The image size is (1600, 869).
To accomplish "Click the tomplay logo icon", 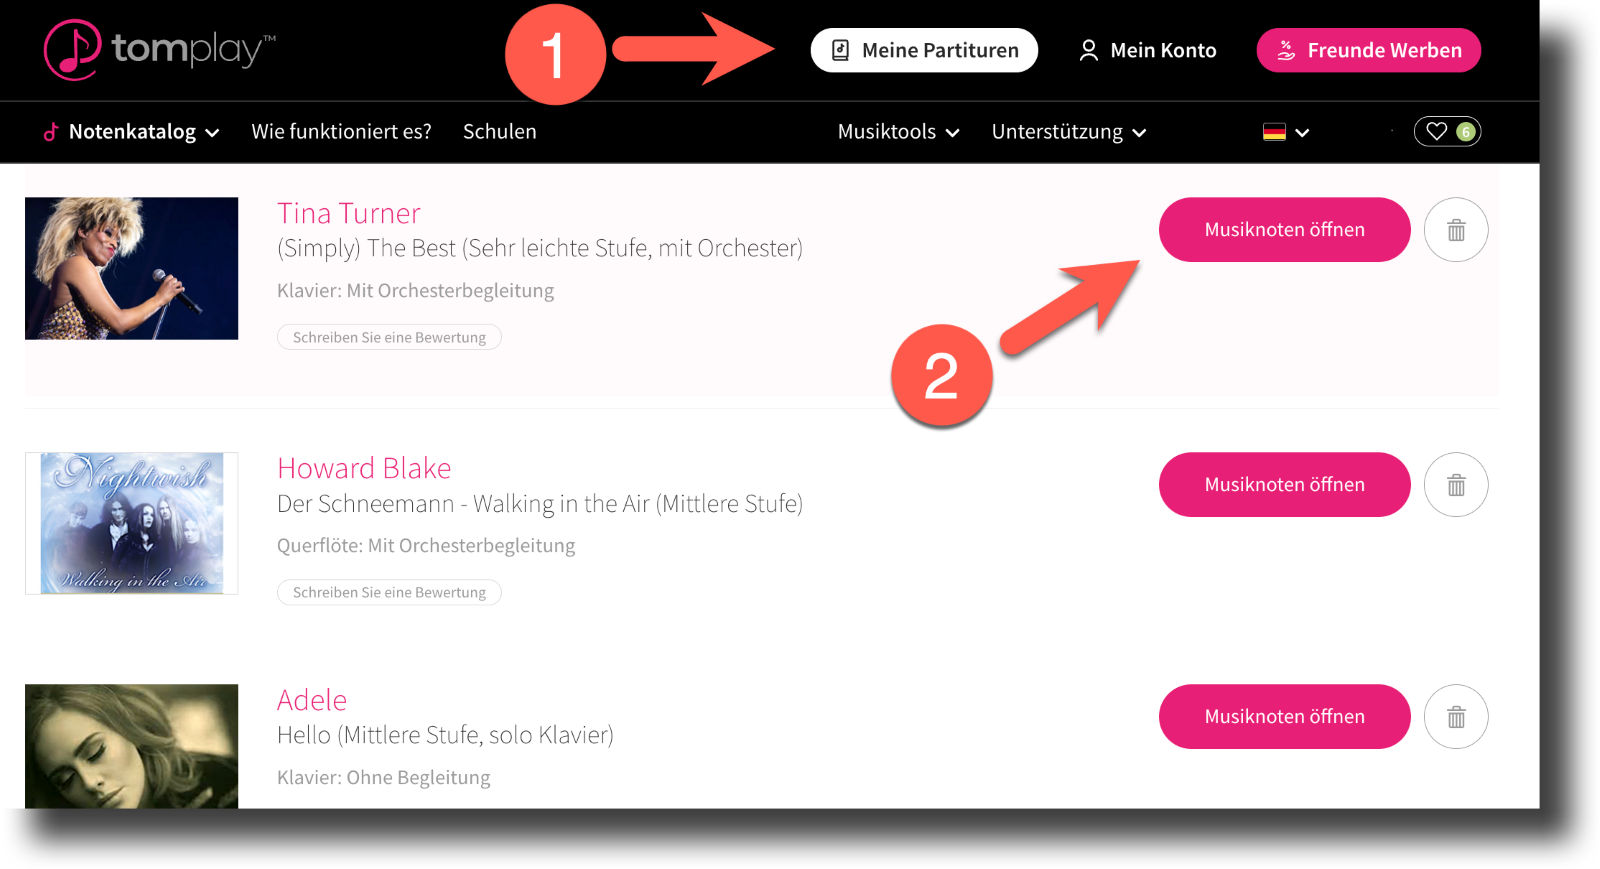I will [x=72, y=50].
